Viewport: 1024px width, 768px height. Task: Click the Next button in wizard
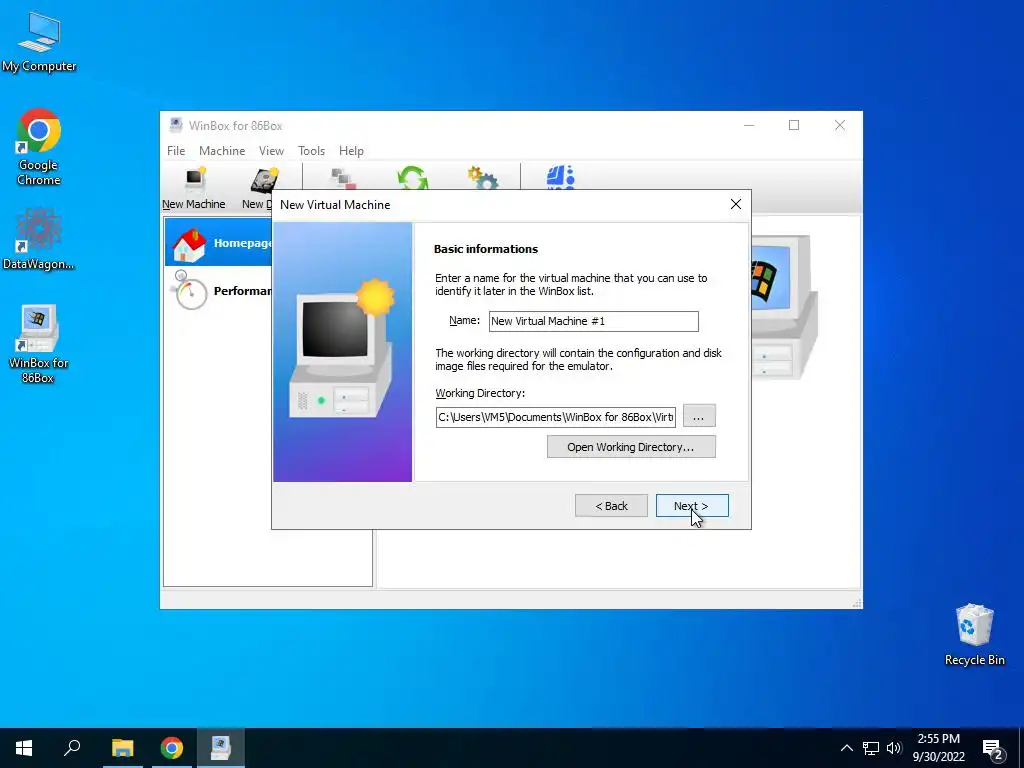(x=692, y=506)
